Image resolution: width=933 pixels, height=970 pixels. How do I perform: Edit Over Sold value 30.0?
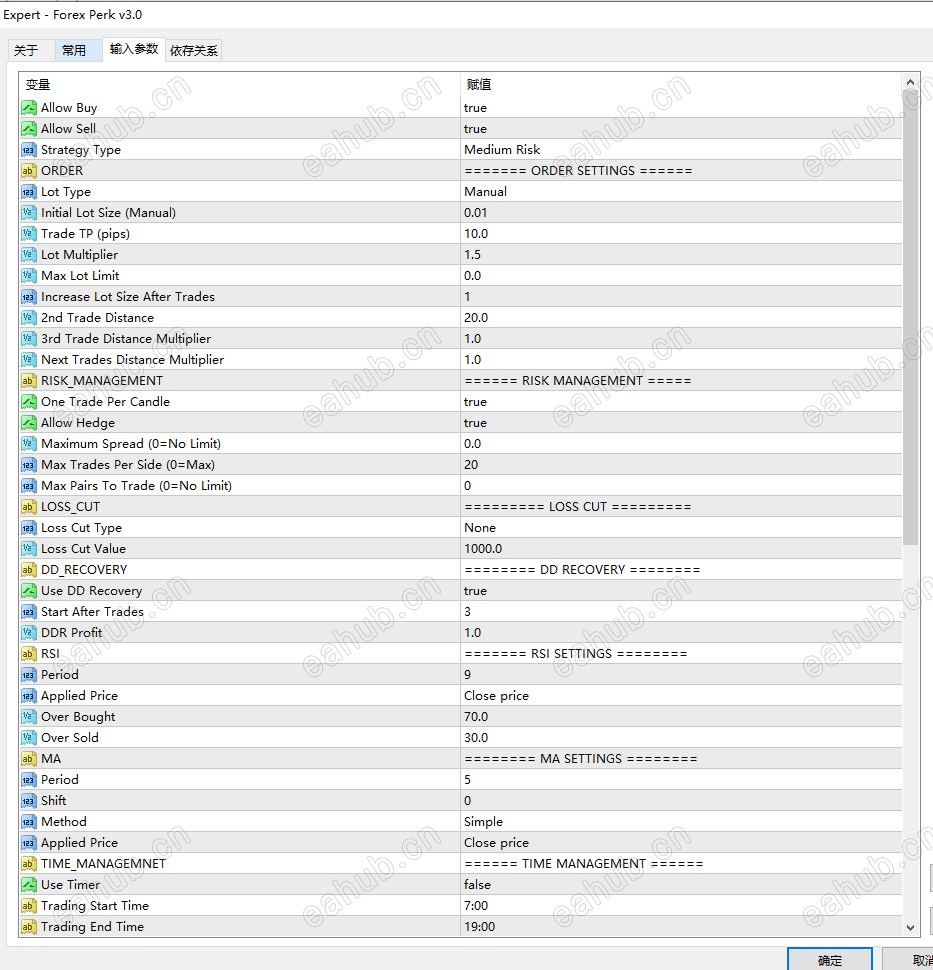[681, 738]
